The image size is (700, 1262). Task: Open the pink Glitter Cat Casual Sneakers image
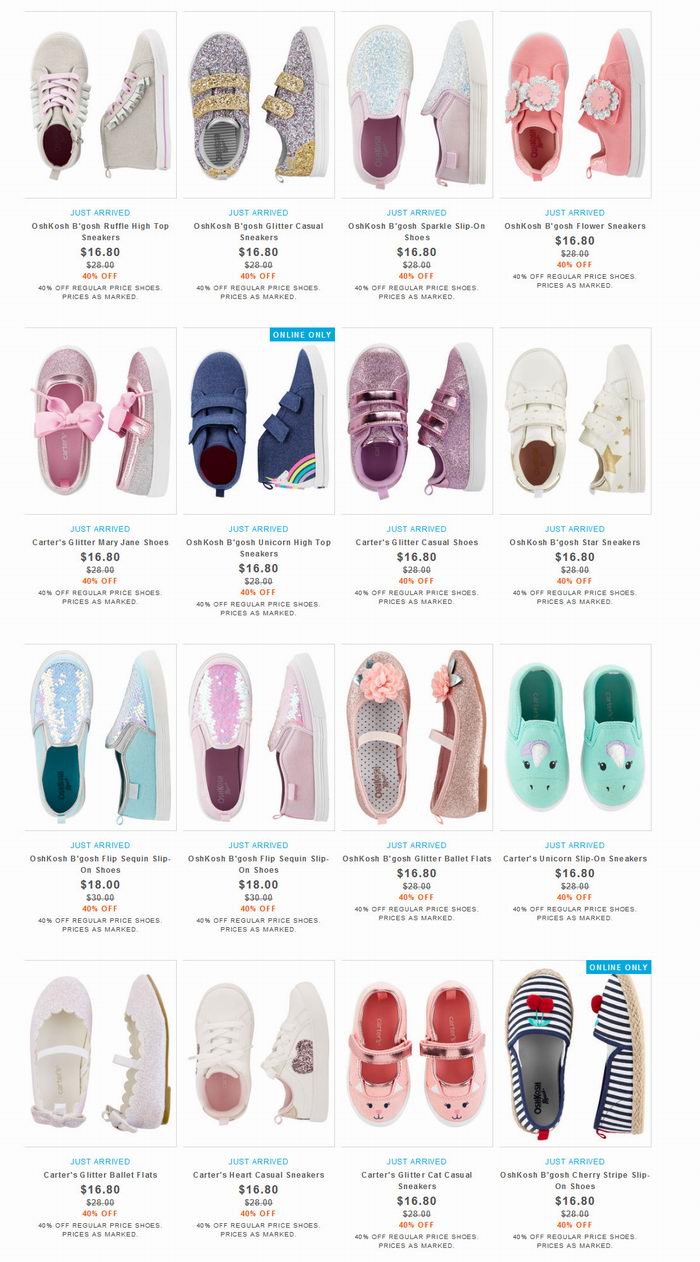[x=416, y=1053]
